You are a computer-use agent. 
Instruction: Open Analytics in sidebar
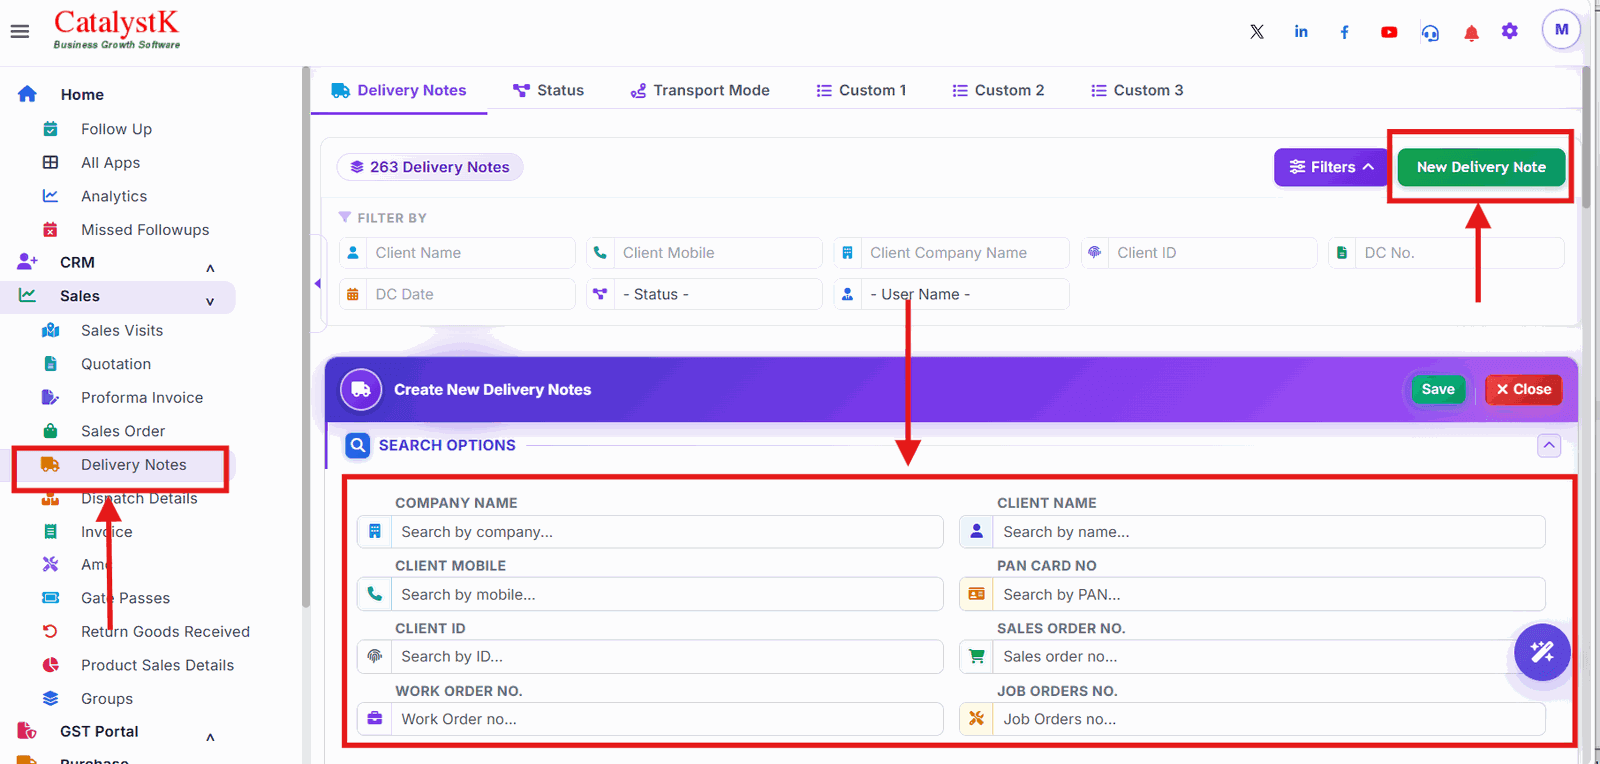(x=114, y=196)
